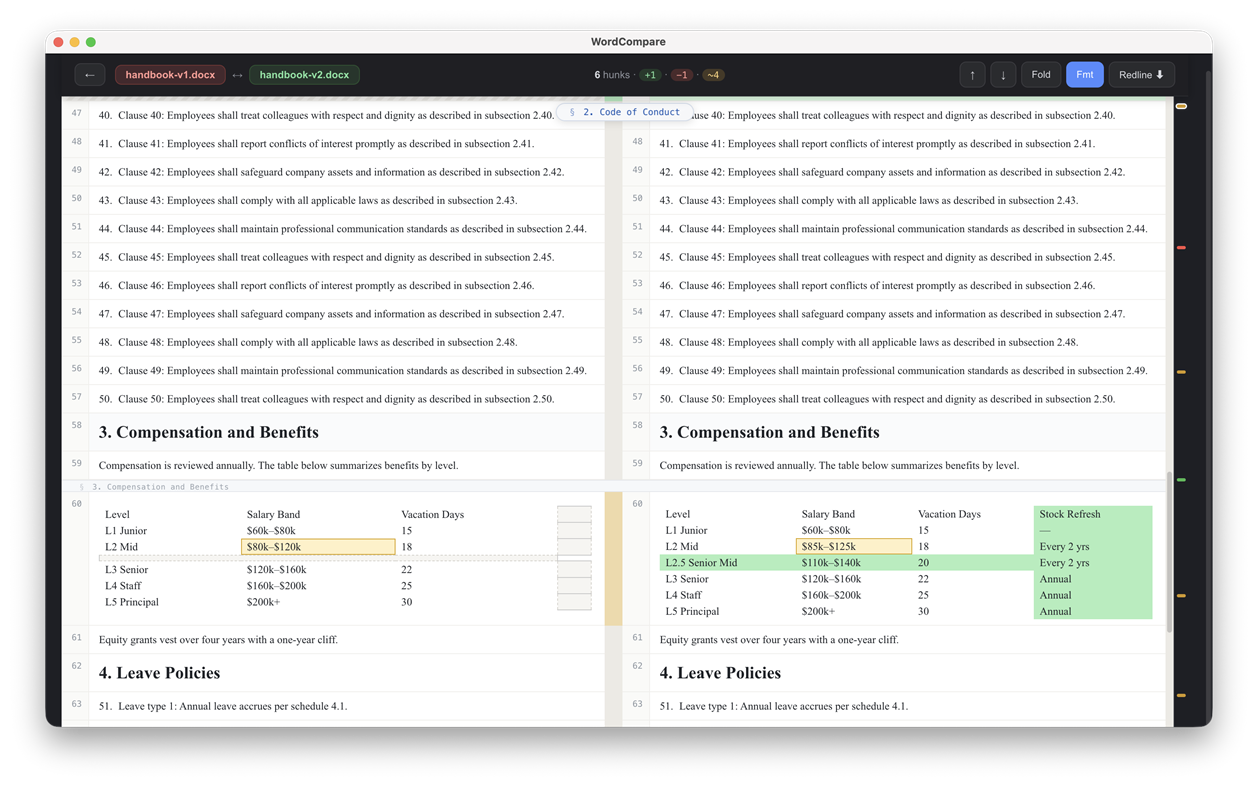Select the handbook-v2.docx file chip
Image resolution: width=1258 pixels, height=787 pixels.
point(304,75)
